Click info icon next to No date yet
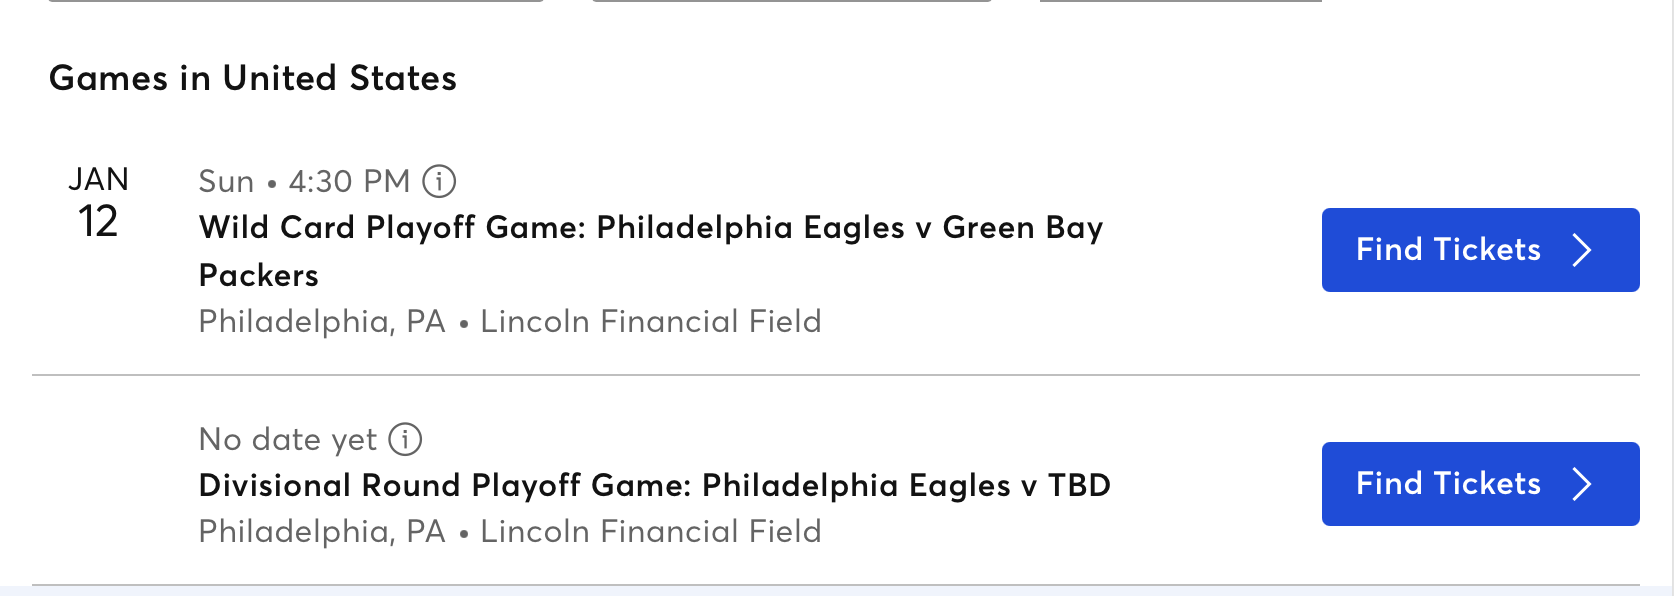 405,439
